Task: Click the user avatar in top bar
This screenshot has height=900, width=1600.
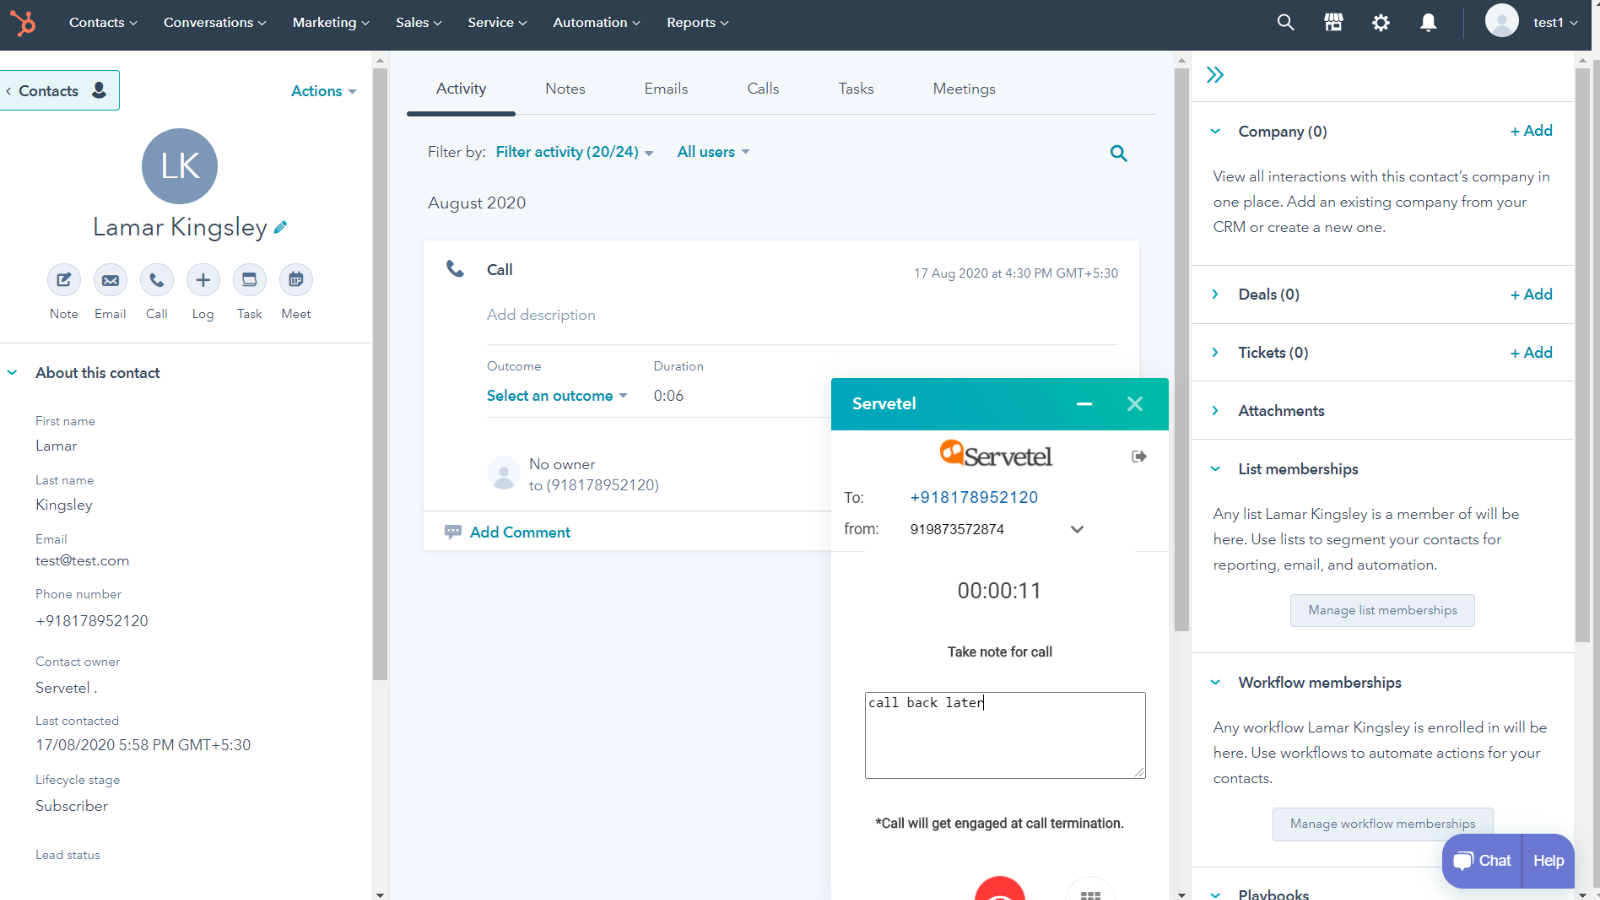Action: 1501,20
